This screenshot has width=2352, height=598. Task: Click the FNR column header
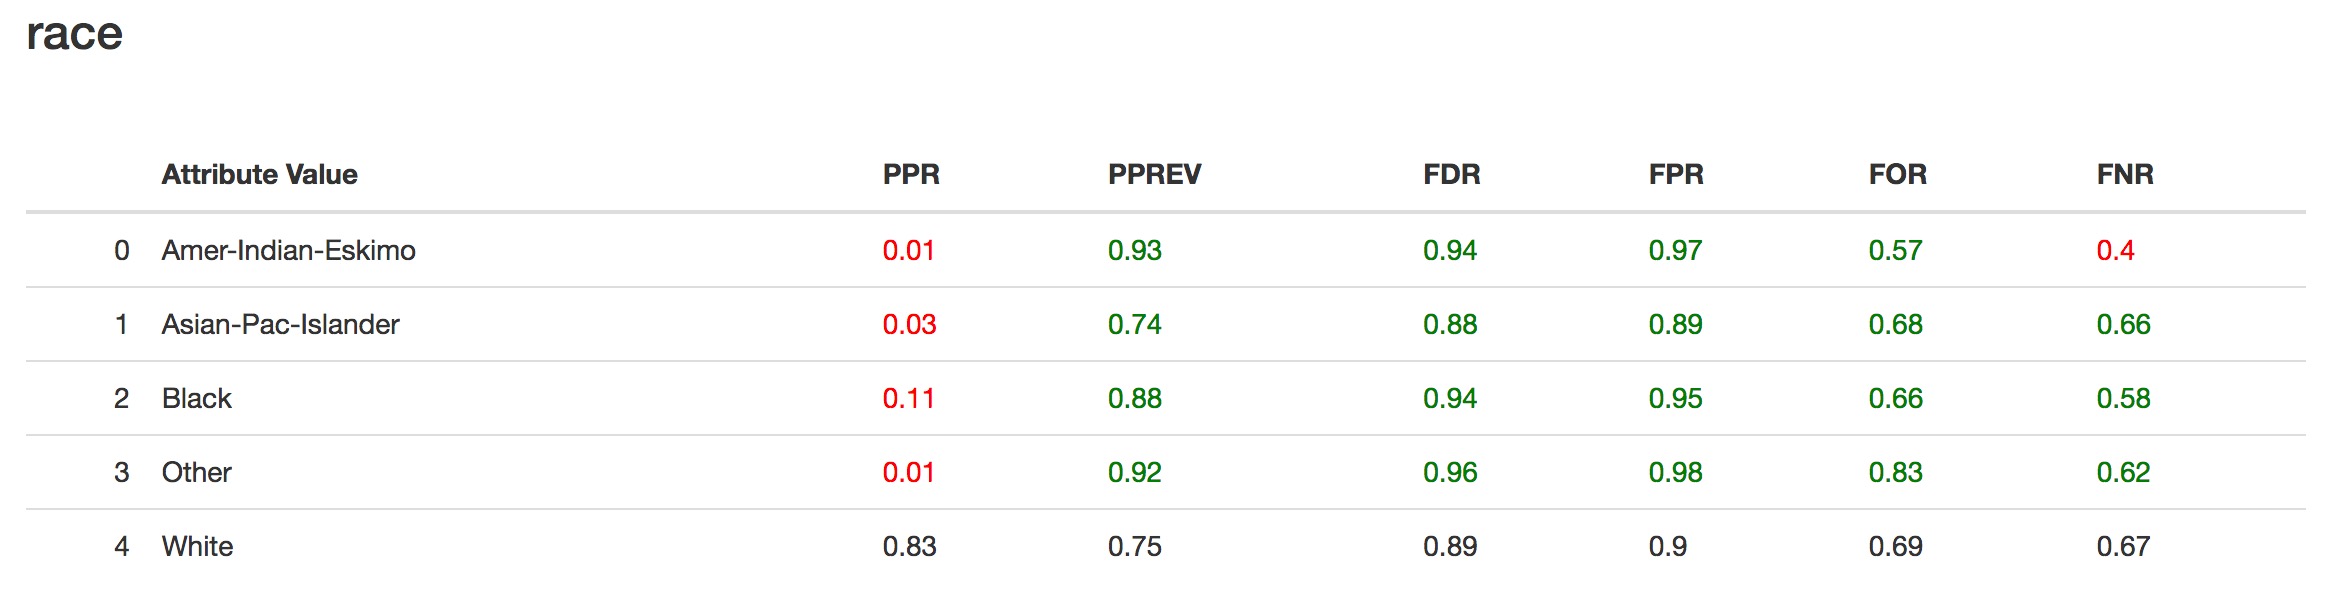(x=2125, y=174)
